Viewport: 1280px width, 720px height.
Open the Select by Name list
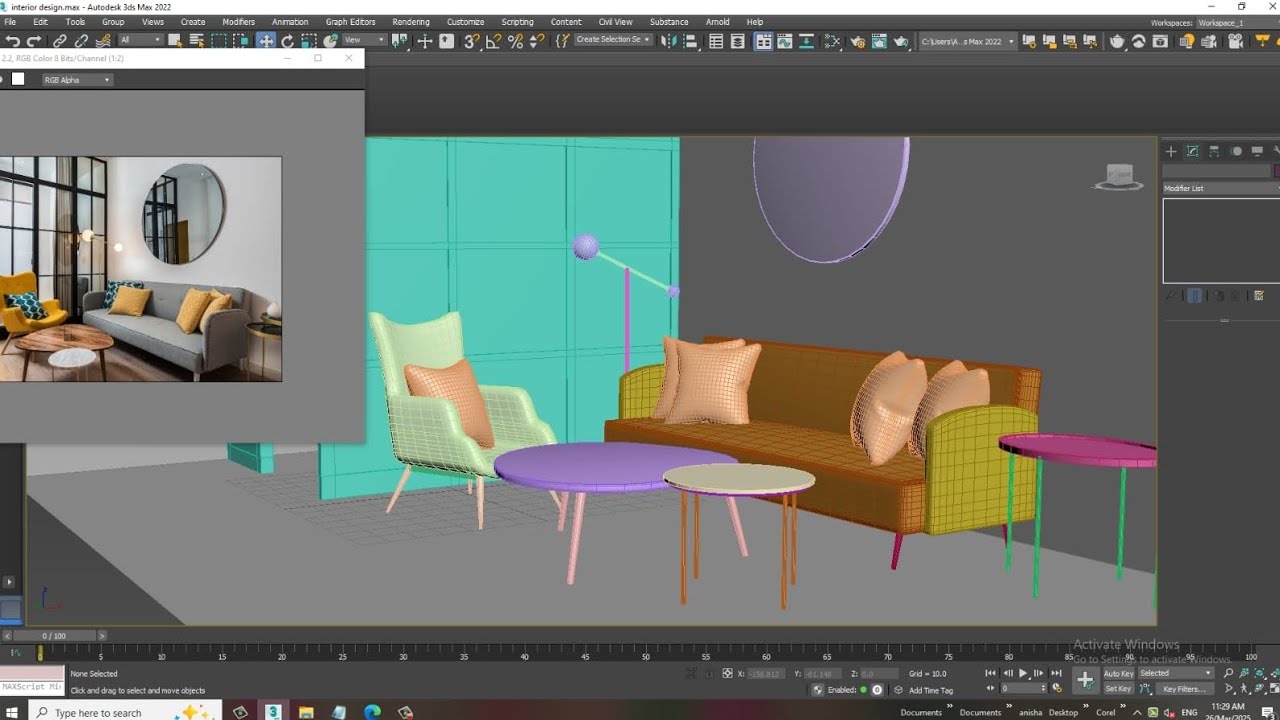click(x=197, y=41)
